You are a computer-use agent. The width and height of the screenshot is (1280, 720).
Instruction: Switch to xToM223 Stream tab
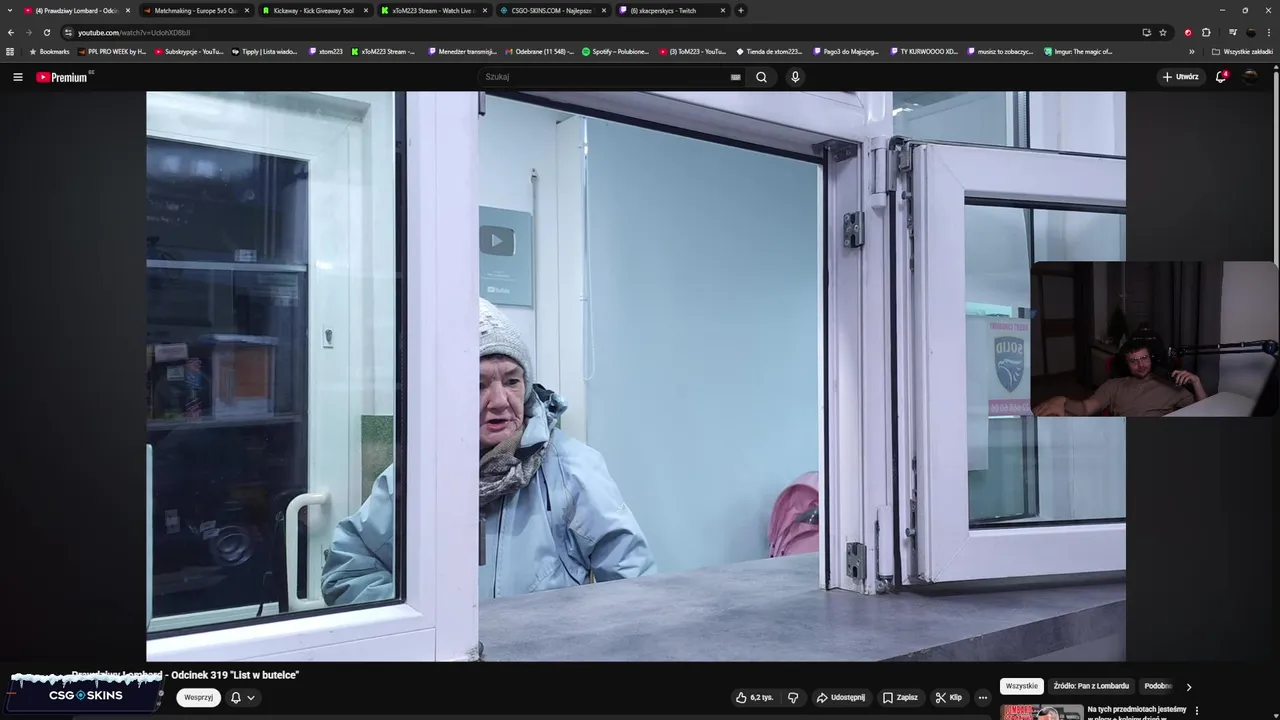pos(433,10)
